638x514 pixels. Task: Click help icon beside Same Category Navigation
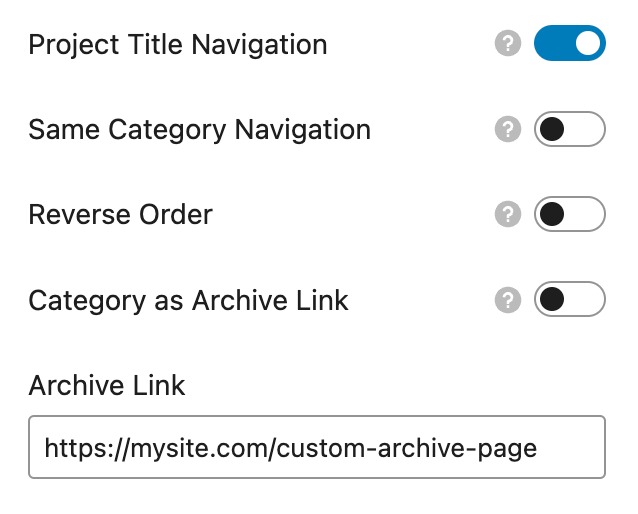point(508,130)
